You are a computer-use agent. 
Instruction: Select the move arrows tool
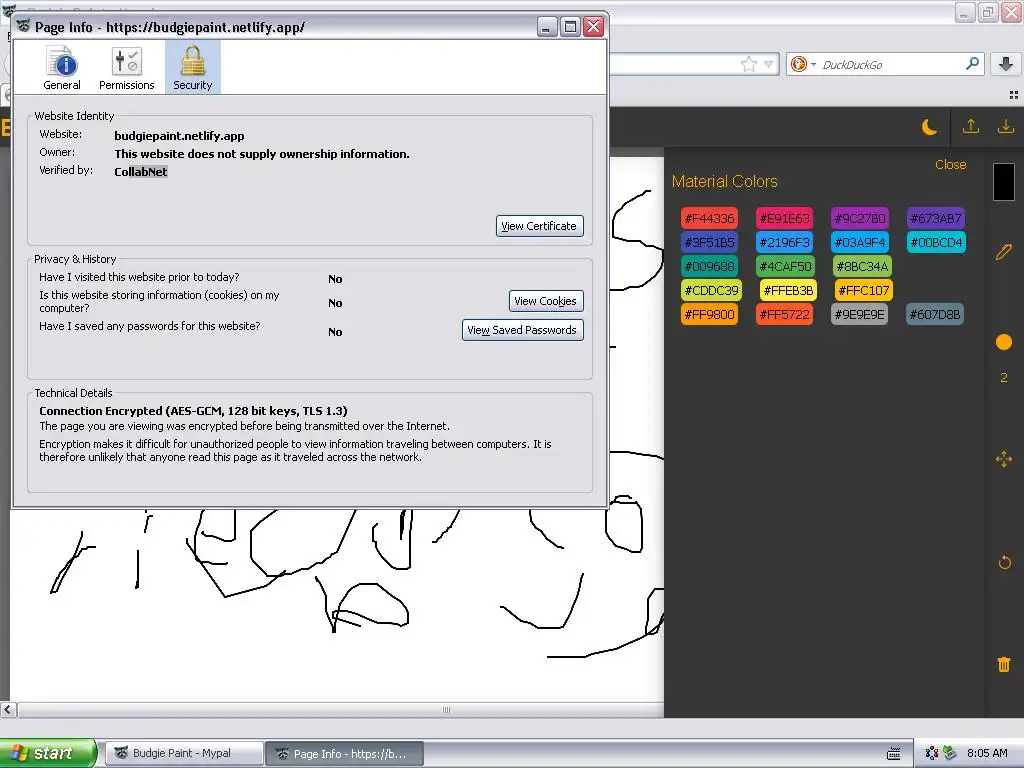[1004, 459]
